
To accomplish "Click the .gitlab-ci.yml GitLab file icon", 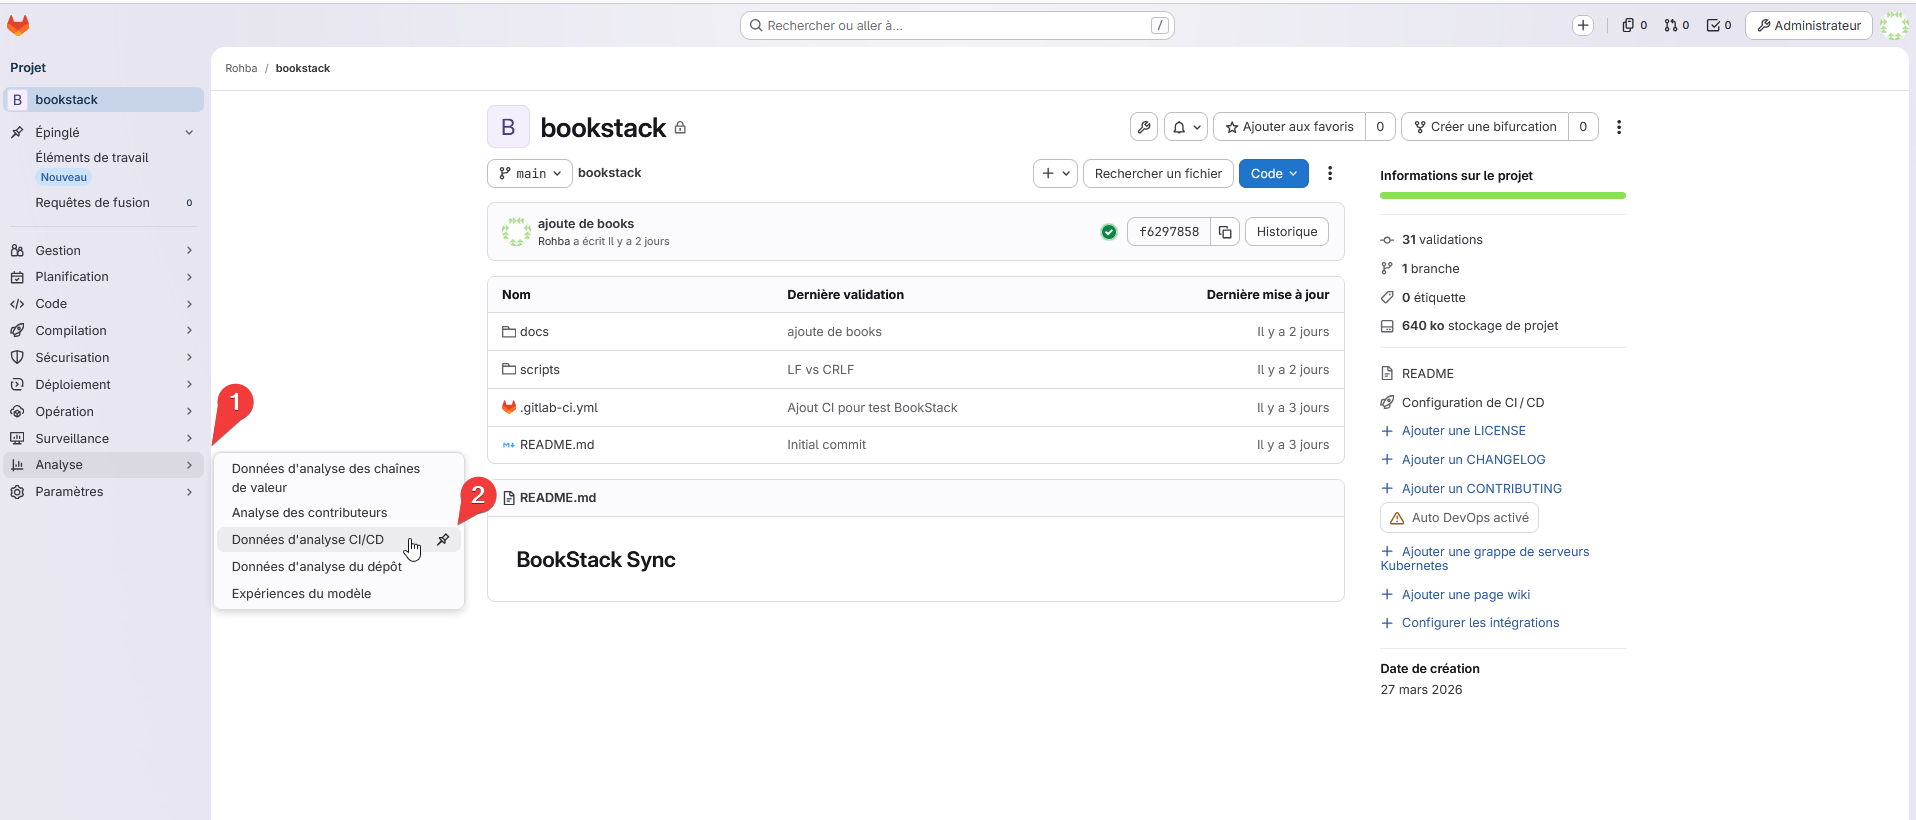I will (509, 407).
